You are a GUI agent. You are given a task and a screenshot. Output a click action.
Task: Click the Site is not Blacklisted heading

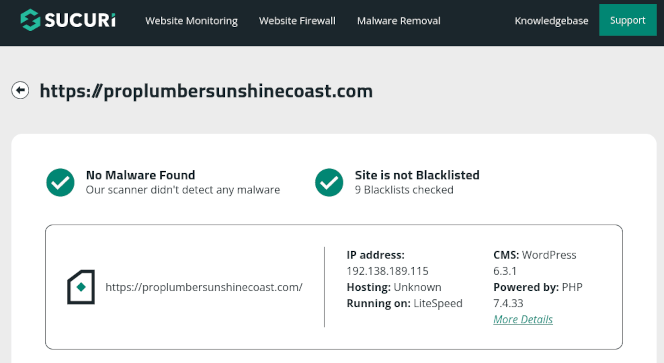(417, 175)
